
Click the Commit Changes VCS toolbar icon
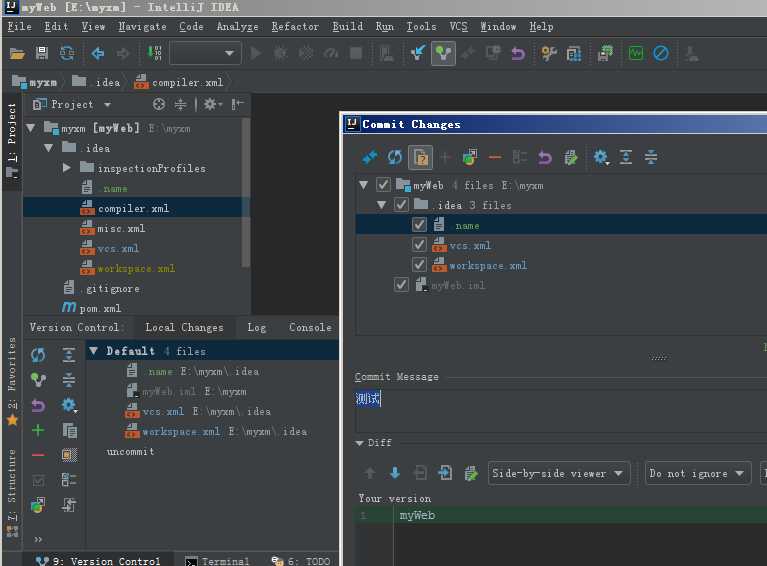(443, 53)
